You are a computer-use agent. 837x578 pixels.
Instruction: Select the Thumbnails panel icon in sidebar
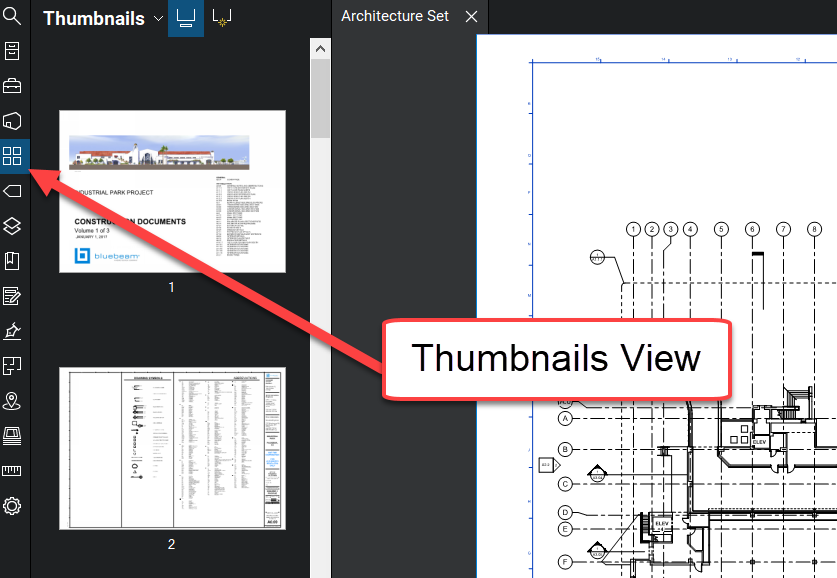11,156
